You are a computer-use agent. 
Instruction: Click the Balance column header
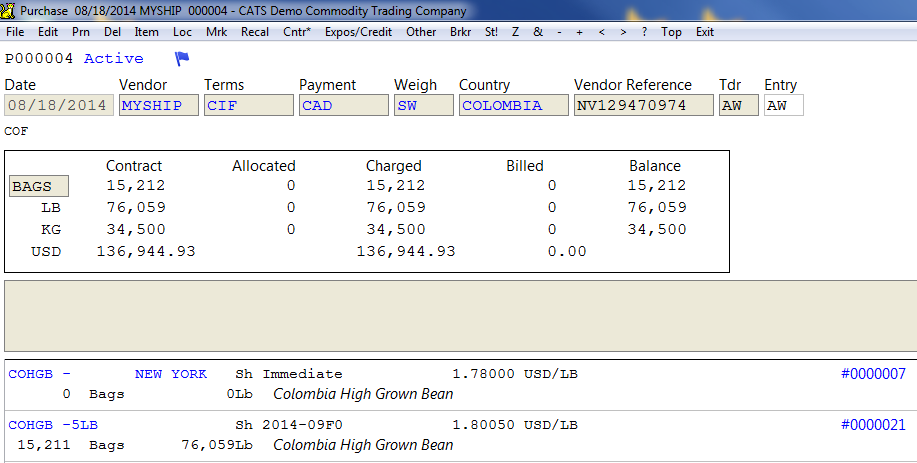point(655,166)
